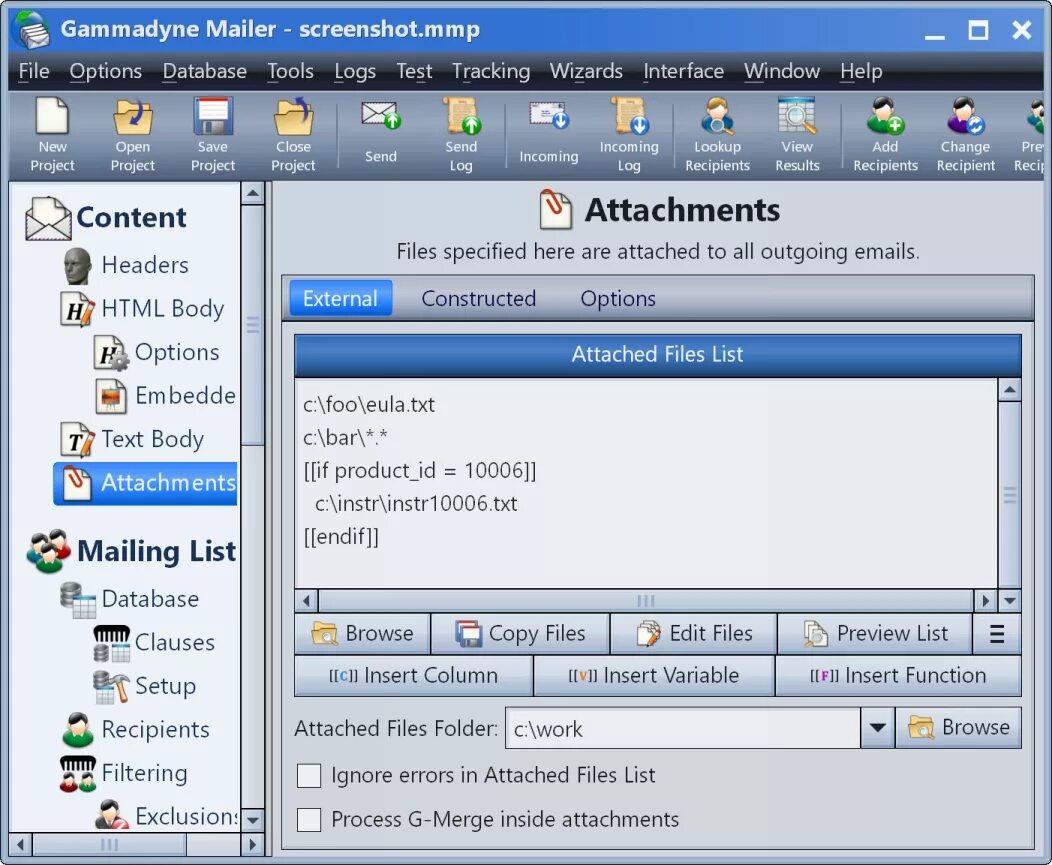1052x865 pixels.
Task: Click the Copy Files button
Action: 520,633
